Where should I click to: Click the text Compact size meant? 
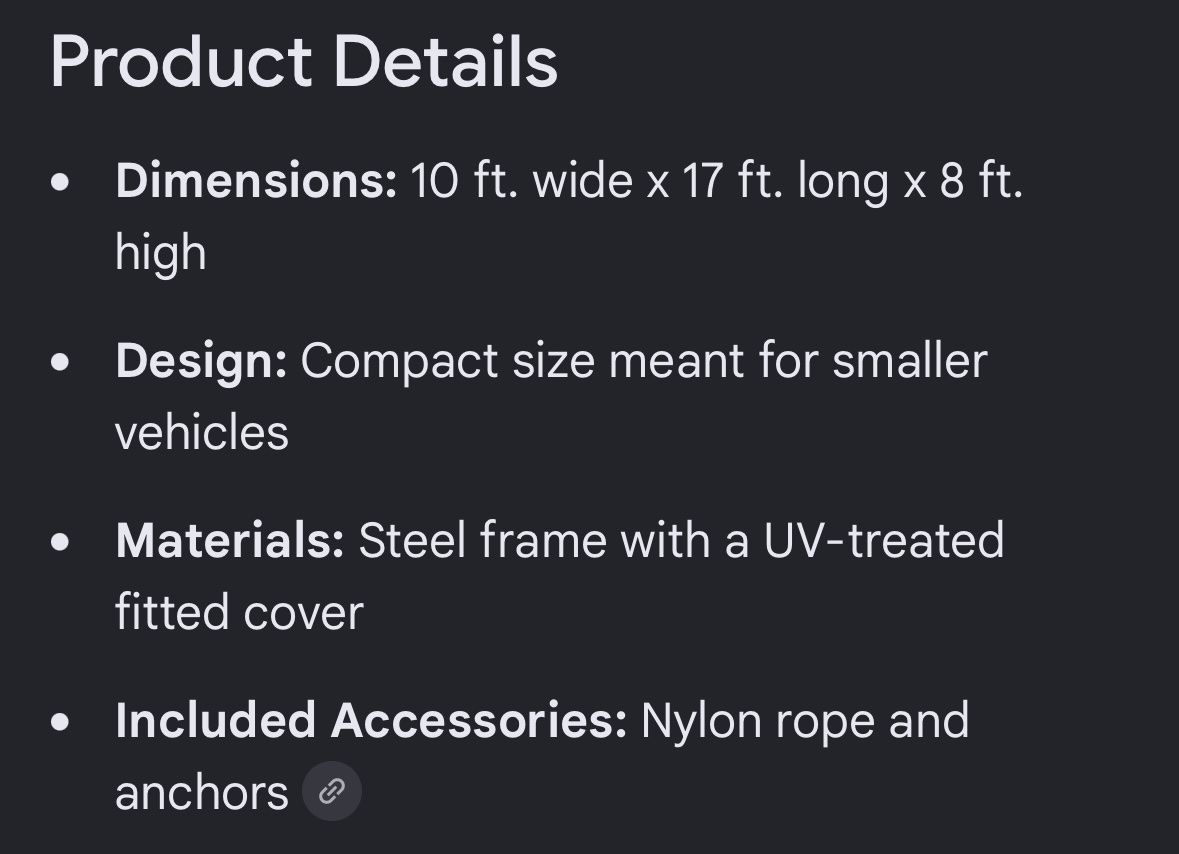(x=523, y=362)
